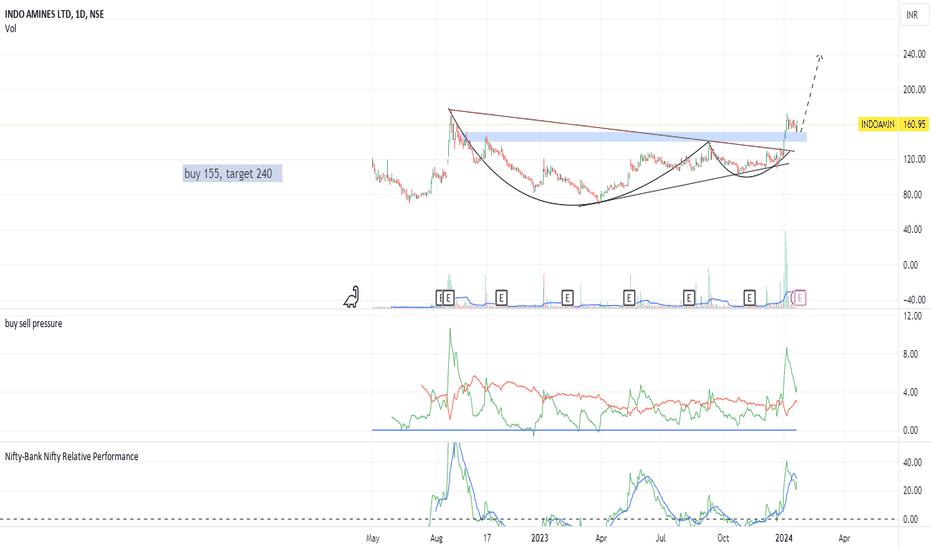
Task: Open front E marker of the overlapping Aug pair
Action: coord(449,298)
